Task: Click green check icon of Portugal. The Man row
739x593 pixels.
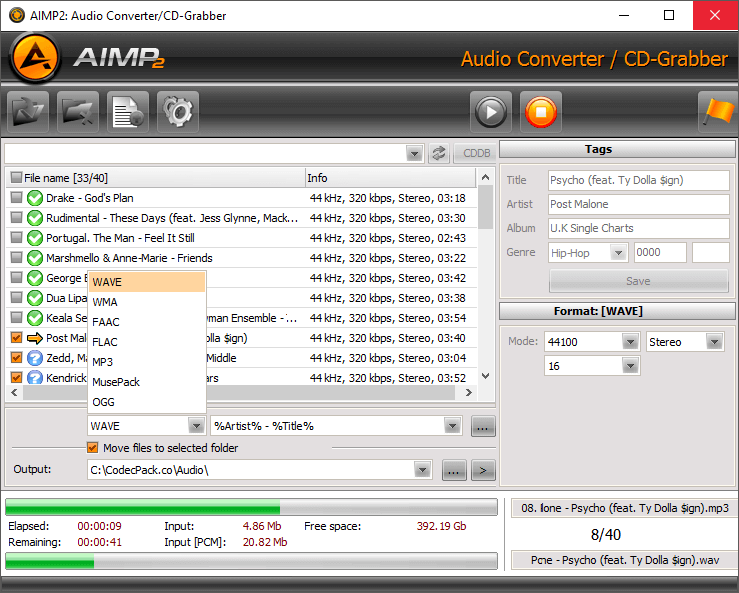Action: coord(35,238)
